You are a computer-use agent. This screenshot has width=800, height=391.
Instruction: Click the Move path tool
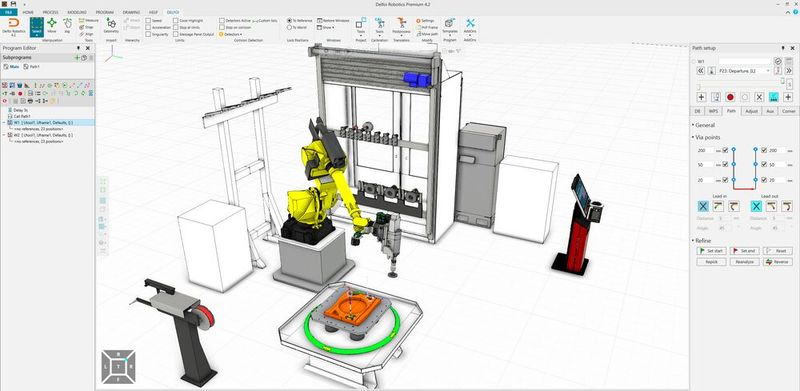coord(427,34)
